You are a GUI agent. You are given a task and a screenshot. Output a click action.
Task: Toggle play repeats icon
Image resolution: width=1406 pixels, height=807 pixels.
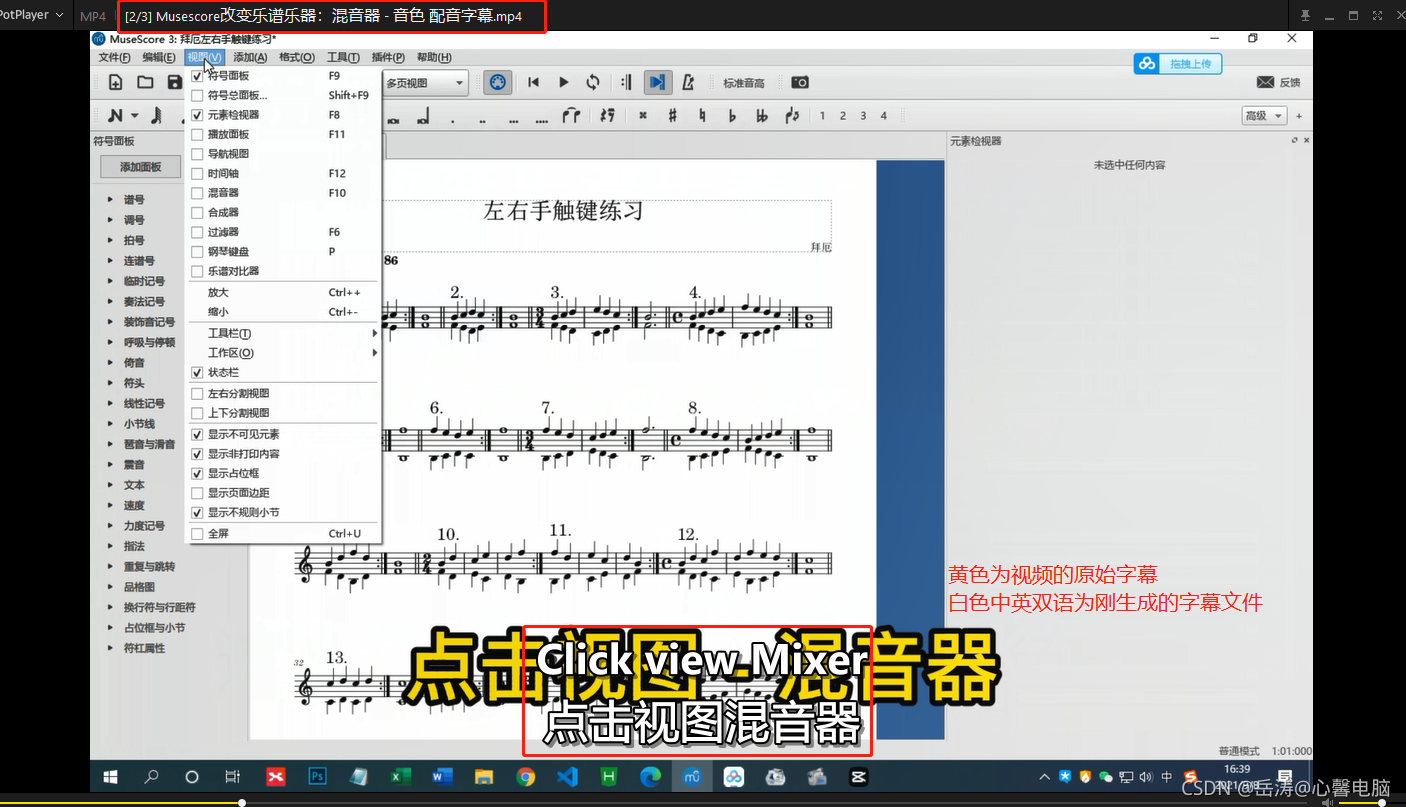(626, 83)
